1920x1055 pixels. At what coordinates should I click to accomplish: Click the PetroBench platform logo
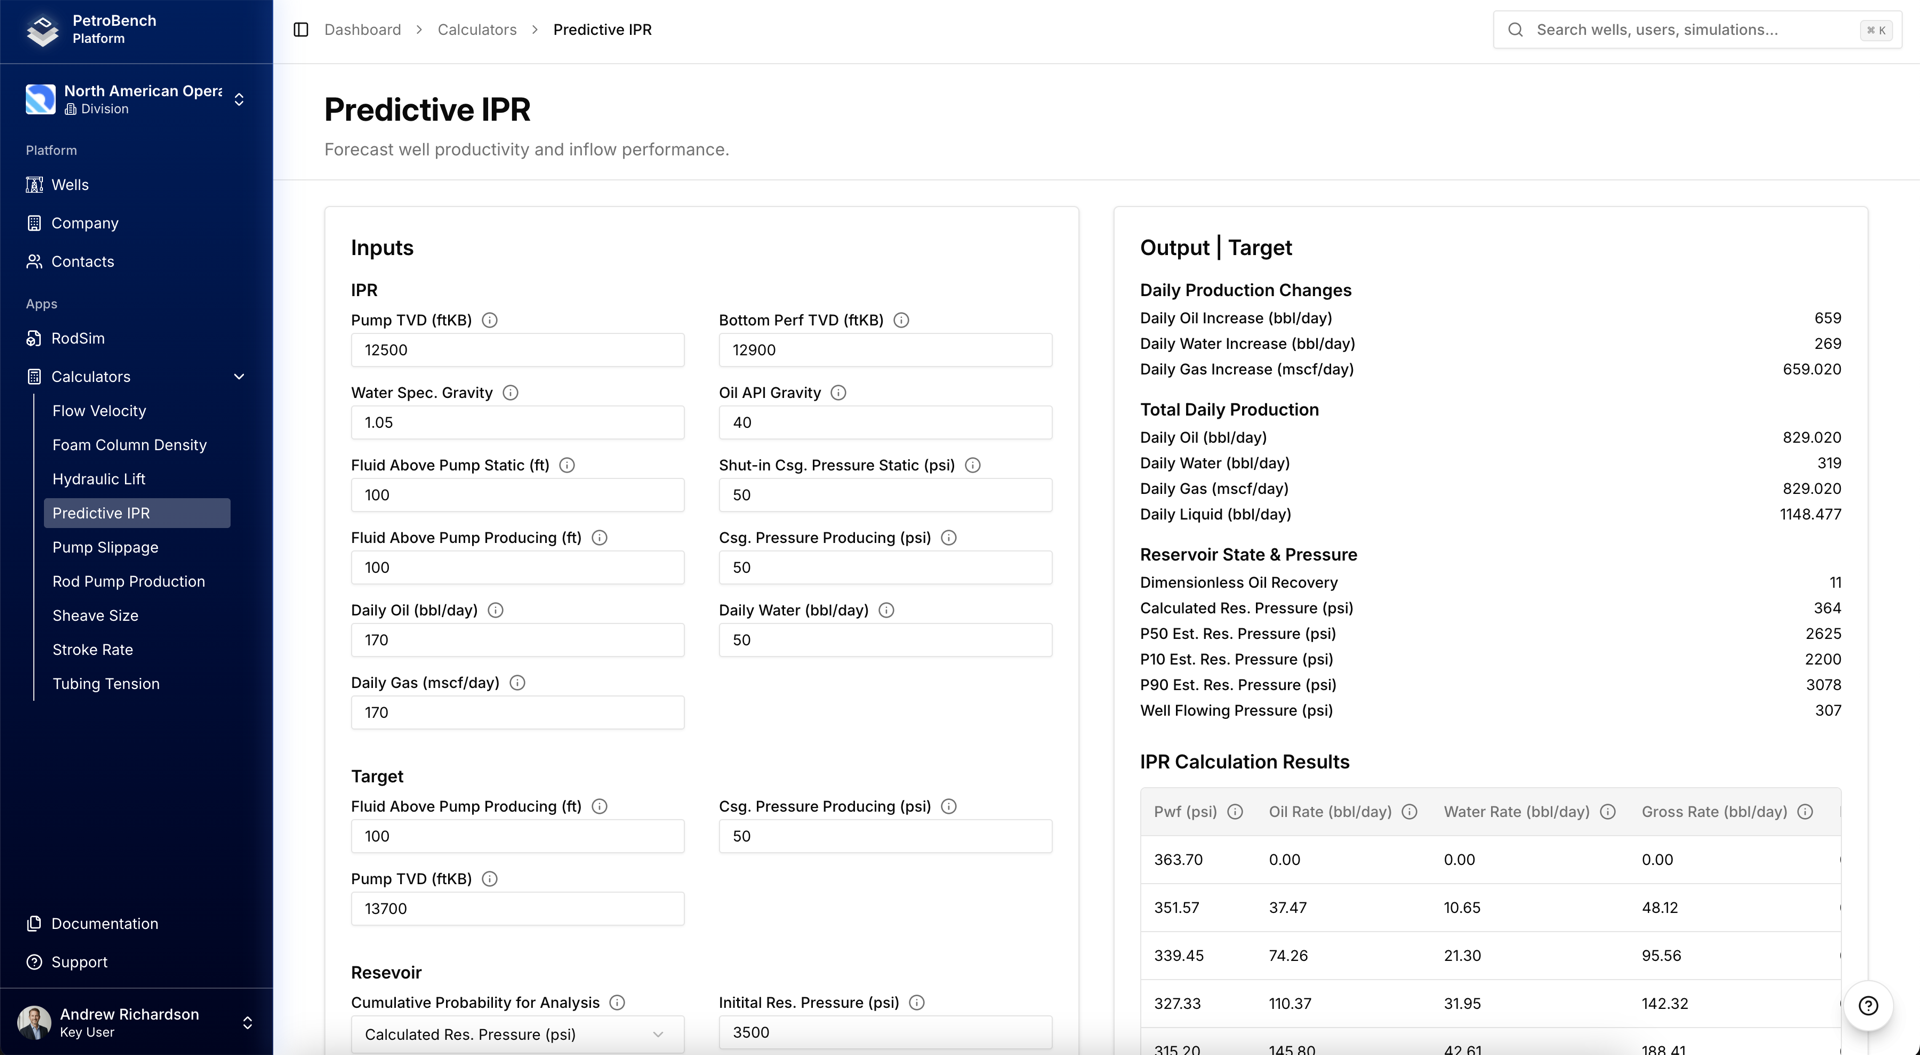[x=41, y=29]
